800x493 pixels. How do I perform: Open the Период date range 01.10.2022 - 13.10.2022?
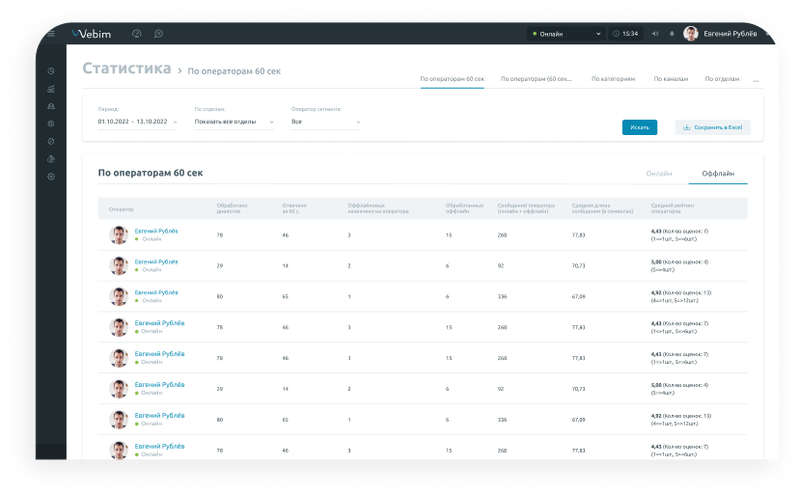tap(137, 122)
